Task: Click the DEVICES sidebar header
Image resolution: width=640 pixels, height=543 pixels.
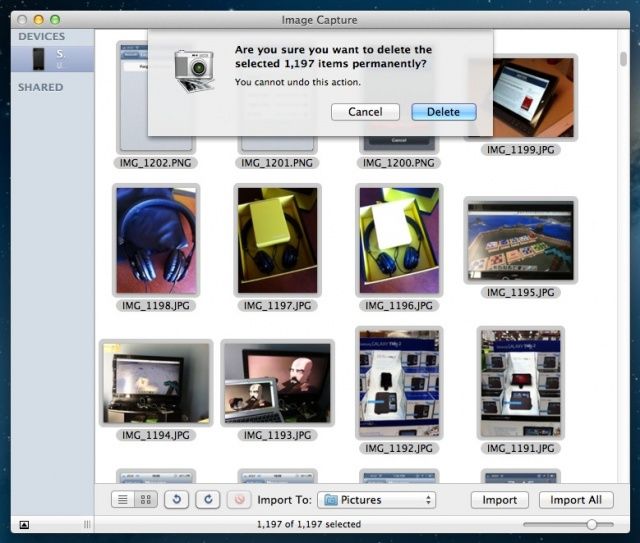Action: (41, 36)
